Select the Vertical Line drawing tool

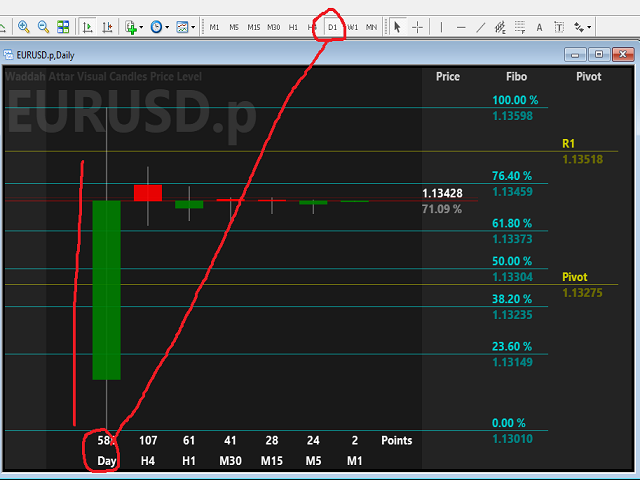(x=441, y=27)
